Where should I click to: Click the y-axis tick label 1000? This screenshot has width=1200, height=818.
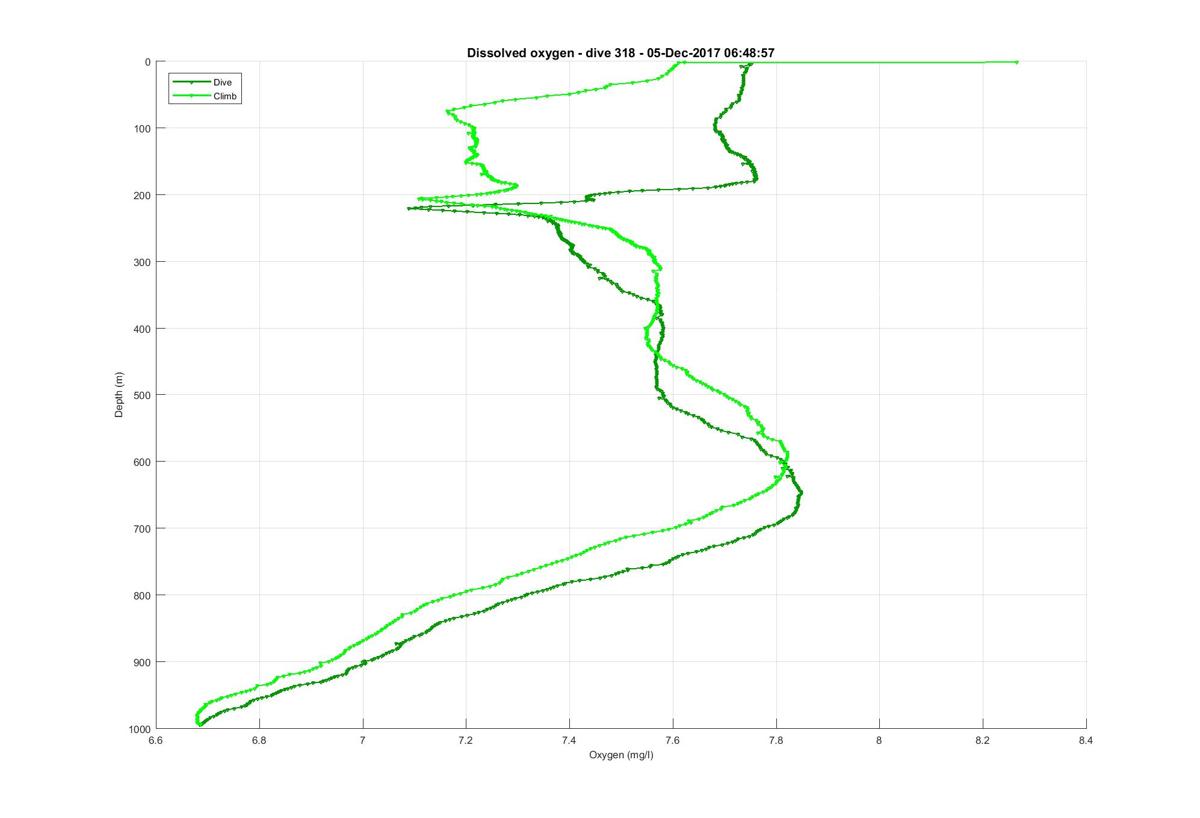pos(141,728)
